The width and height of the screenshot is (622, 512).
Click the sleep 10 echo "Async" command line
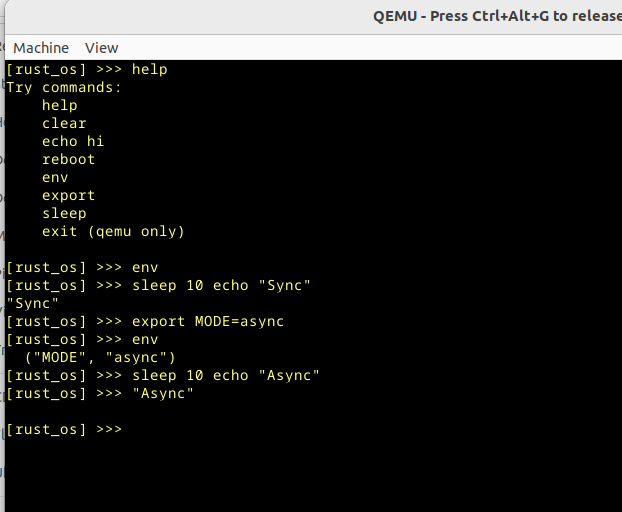click(x=225, y=376)
